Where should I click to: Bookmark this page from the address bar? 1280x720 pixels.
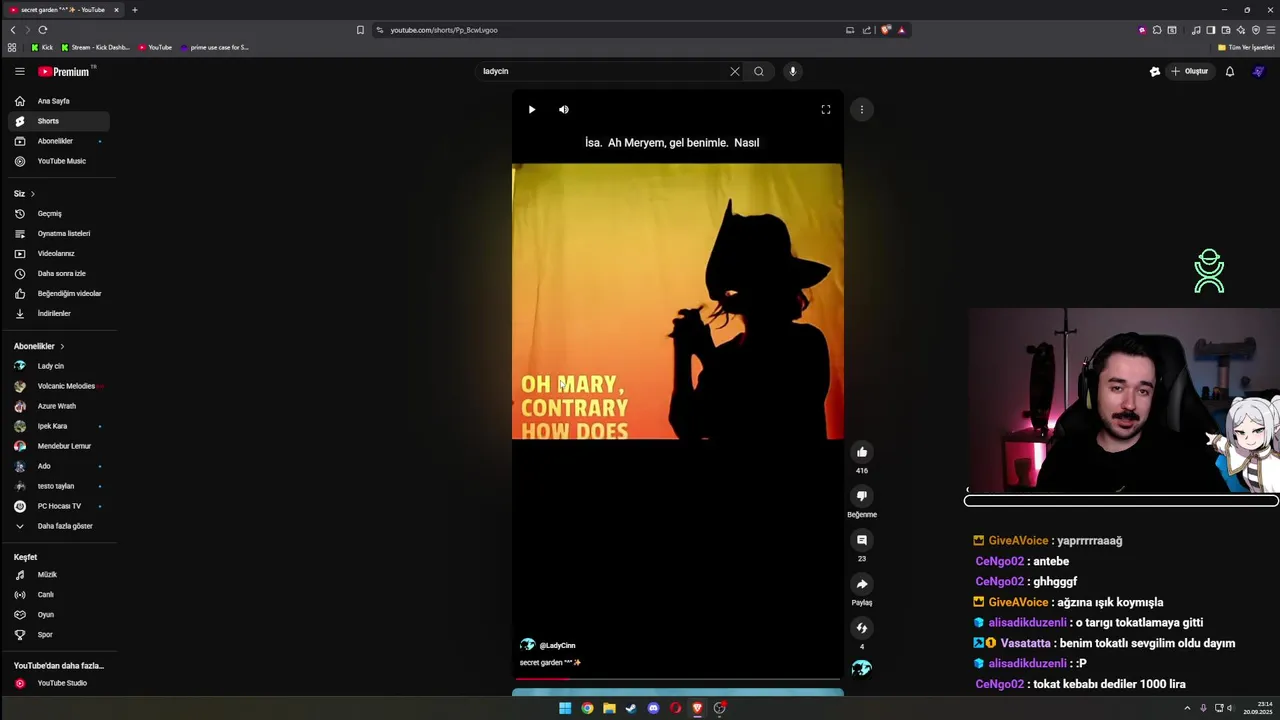click(x=360, y=30)
